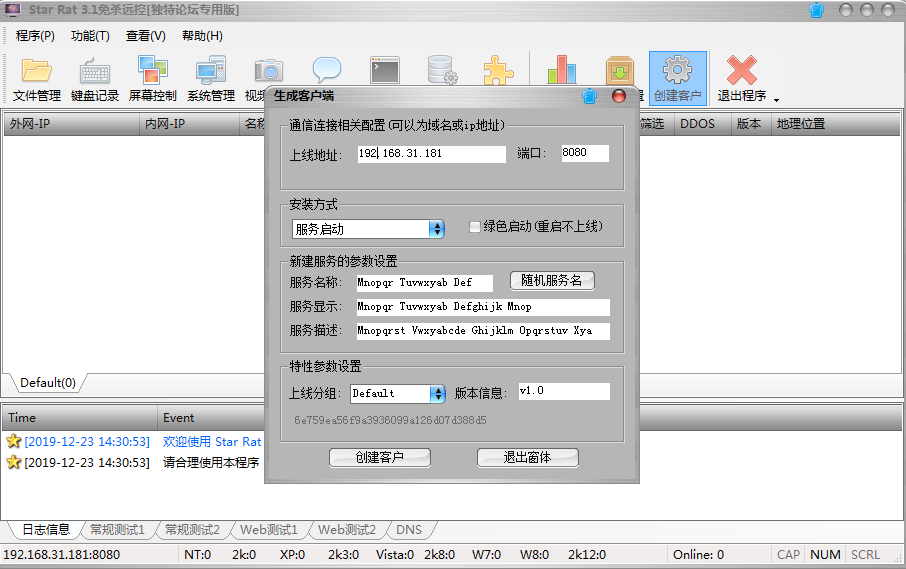Click the 服务名称 input field
Screen dimensions: 906x569
pyautogui.click(x=425, y=283)
